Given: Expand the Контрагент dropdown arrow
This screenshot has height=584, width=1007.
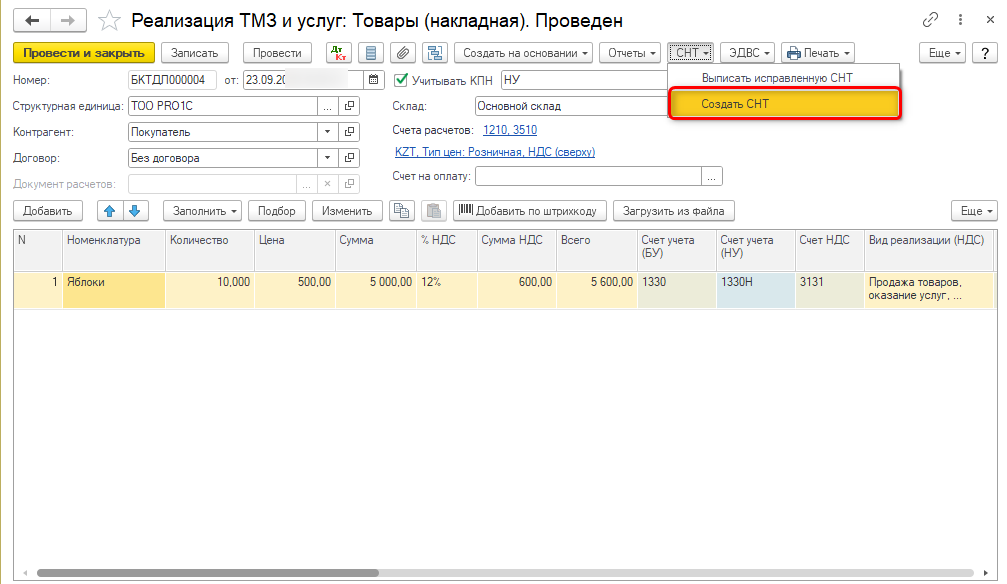Looking at the screenshot, I should 328,132.
